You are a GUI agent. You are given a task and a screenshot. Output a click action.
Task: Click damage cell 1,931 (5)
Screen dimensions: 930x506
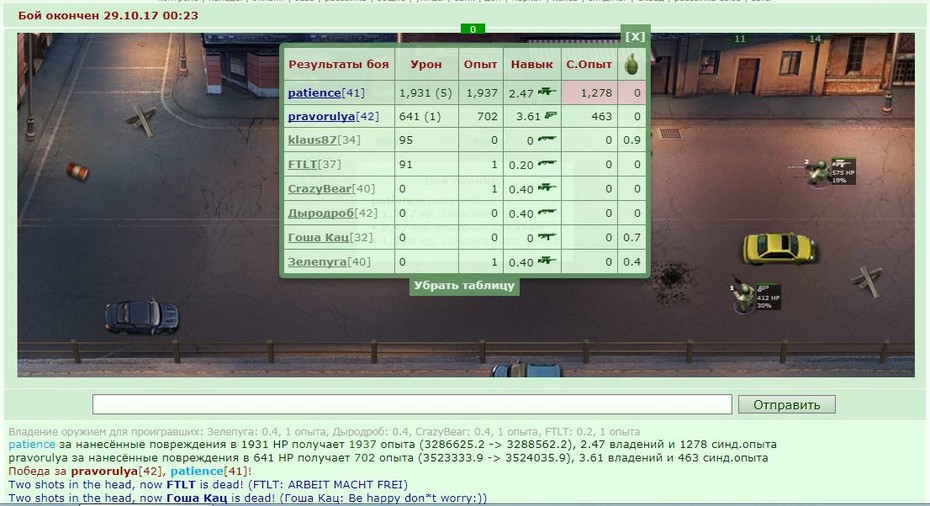coord(425,93)
